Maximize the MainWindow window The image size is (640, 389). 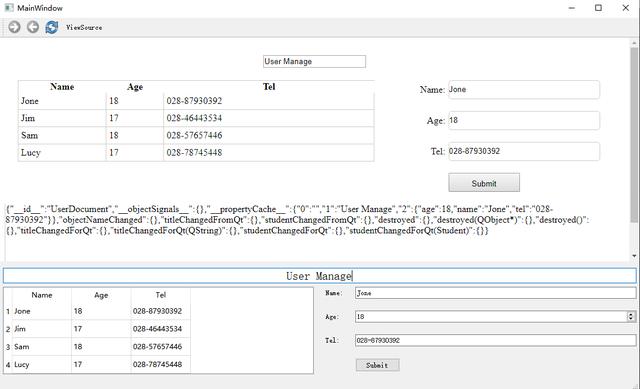[598, 8]
